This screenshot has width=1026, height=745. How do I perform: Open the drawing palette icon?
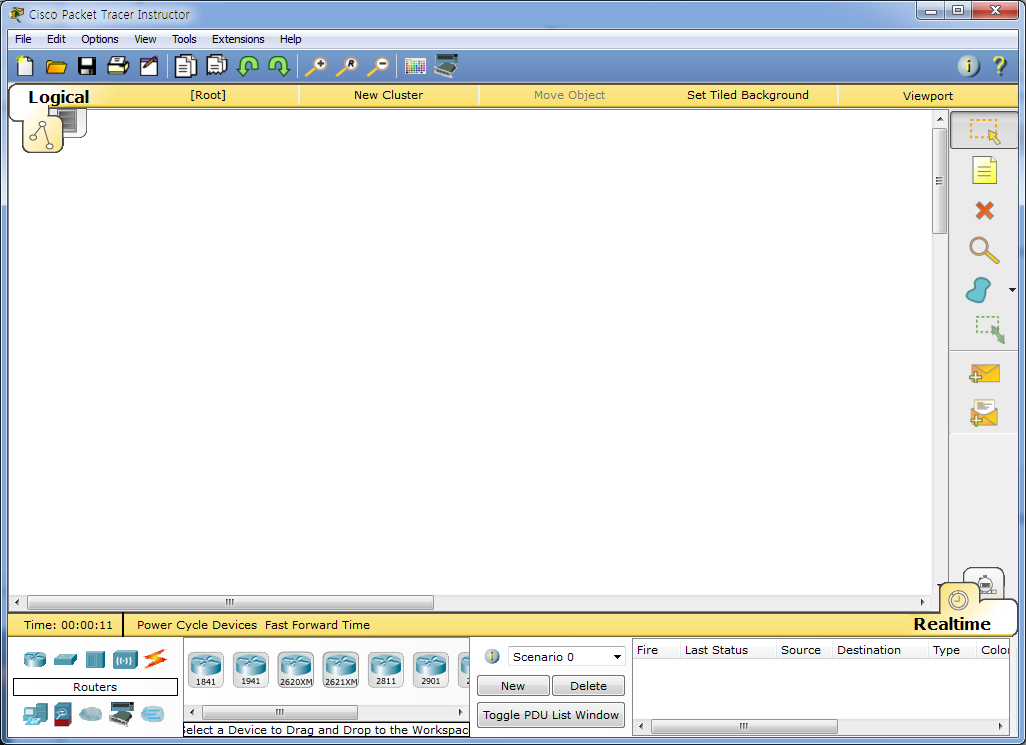click(x=416, y=66)
